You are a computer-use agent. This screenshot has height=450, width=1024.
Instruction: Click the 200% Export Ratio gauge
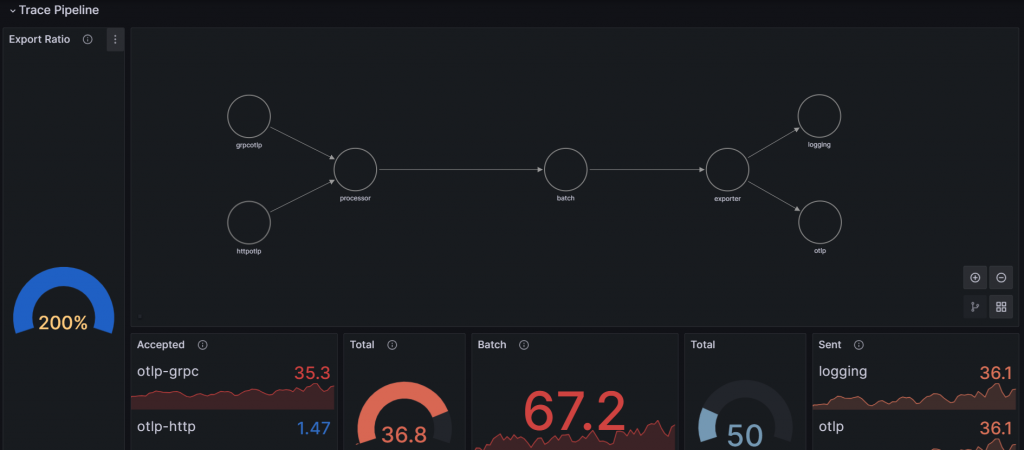pos(63,301)
